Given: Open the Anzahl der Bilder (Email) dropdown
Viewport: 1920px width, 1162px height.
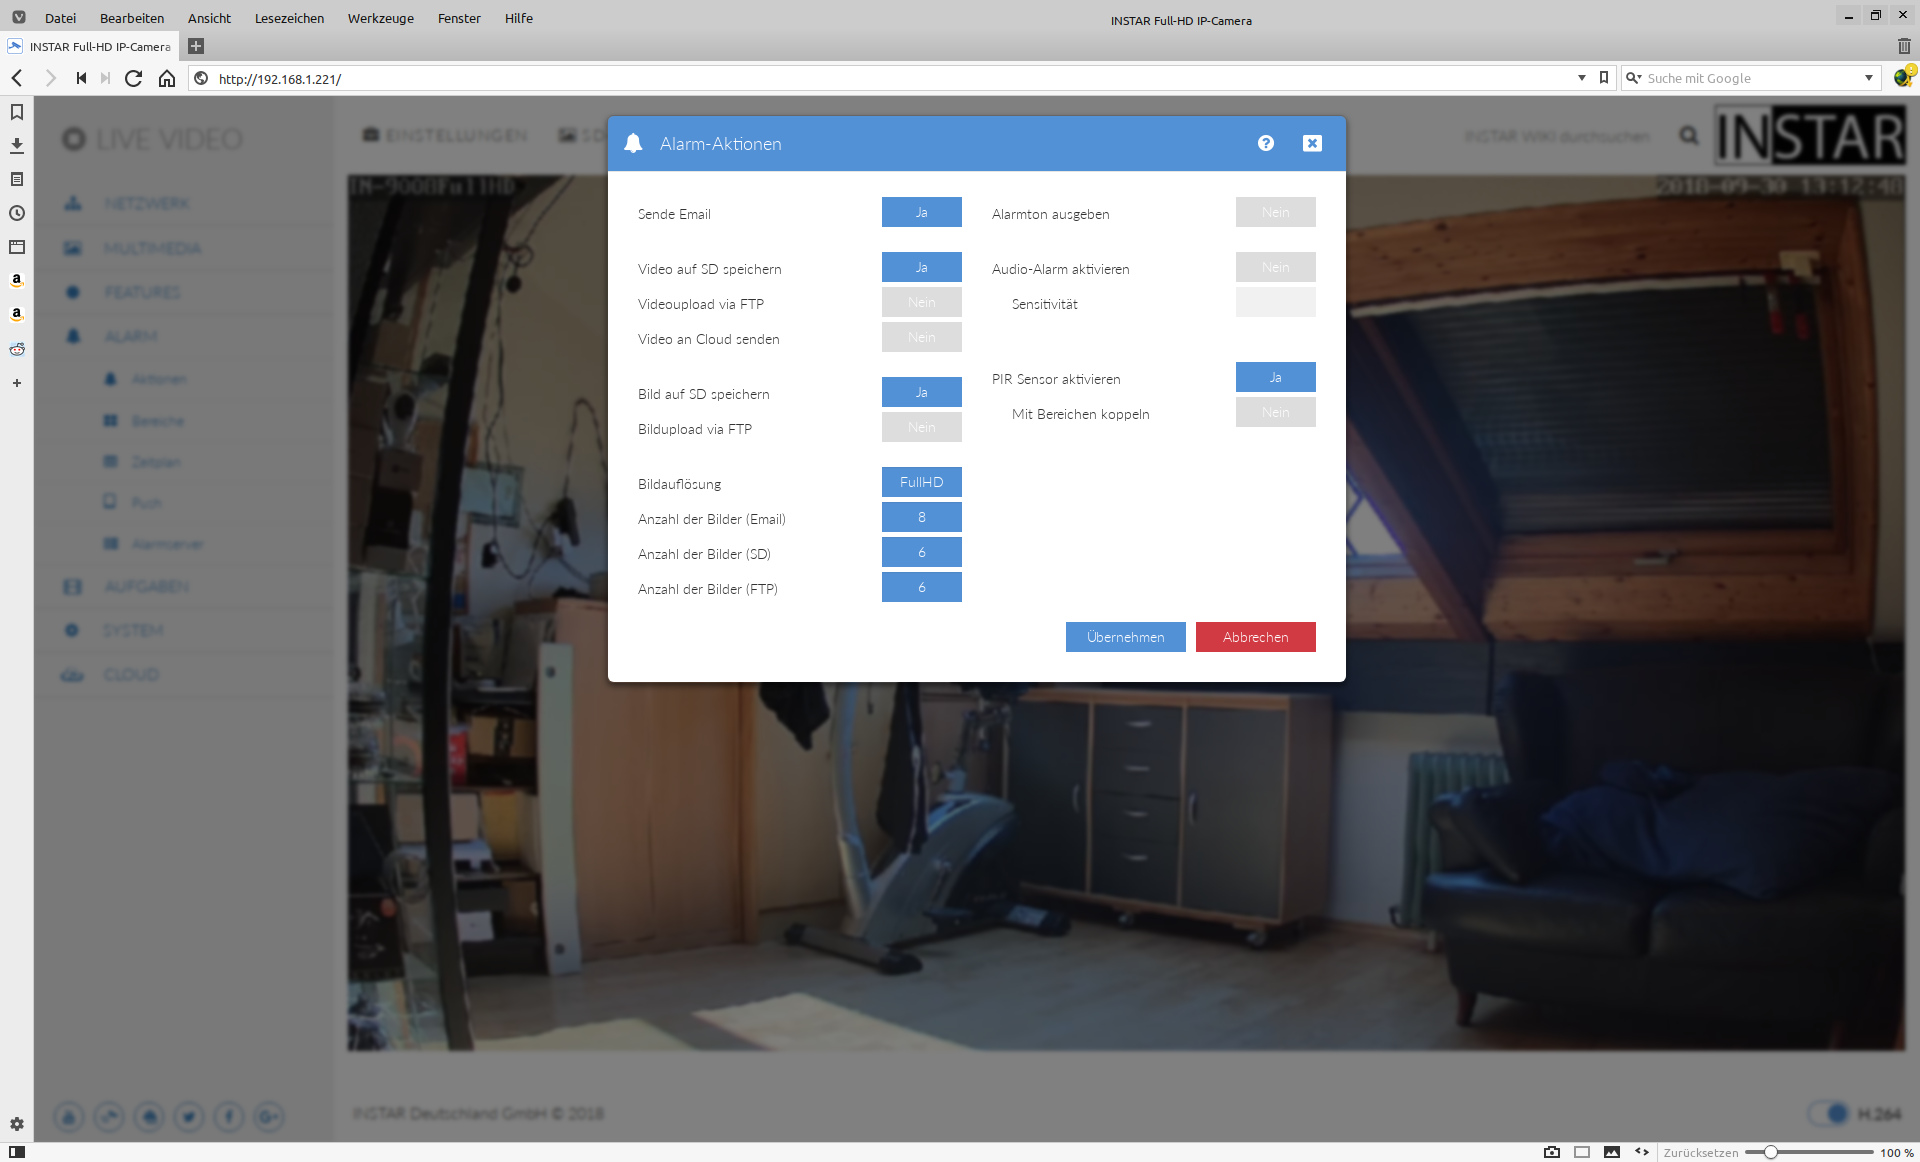Looking at the screenshot, I should point(921,517).
